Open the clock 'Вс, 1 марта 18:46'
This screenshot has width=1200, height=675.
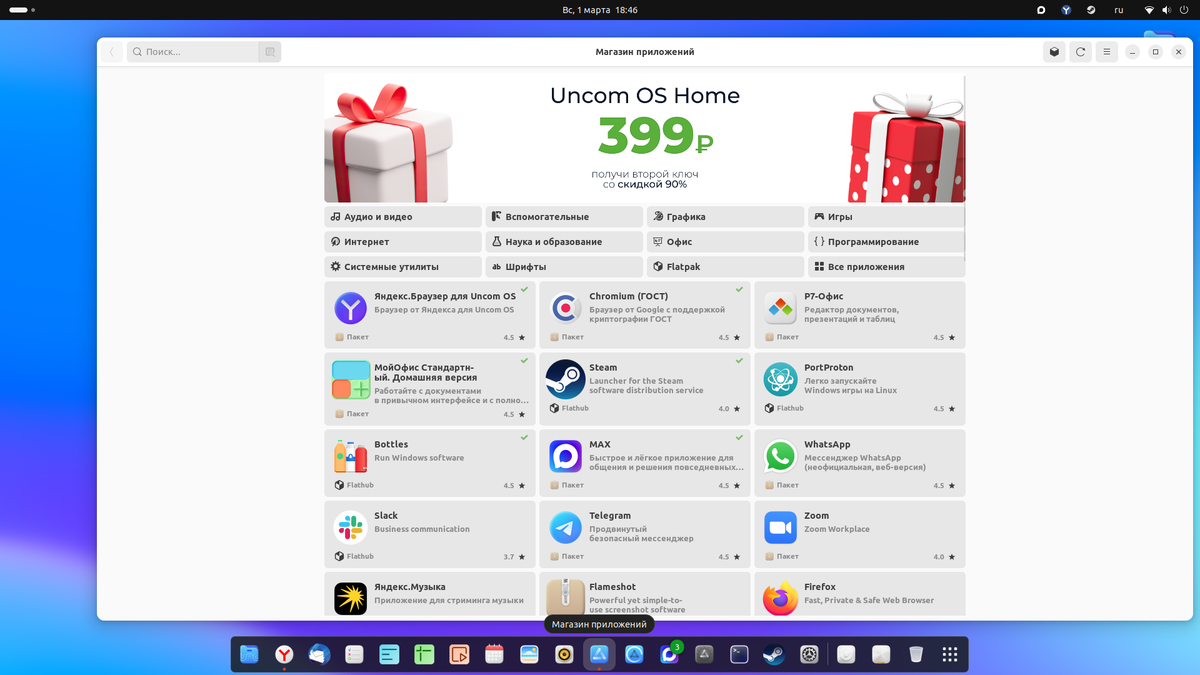tap(600, 10)
